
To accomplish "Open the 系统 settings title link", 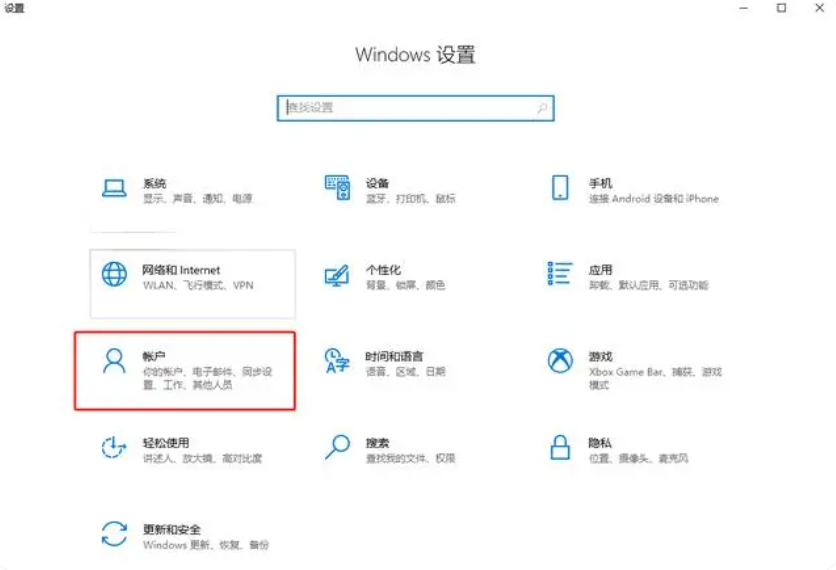I will pos(154,184).
